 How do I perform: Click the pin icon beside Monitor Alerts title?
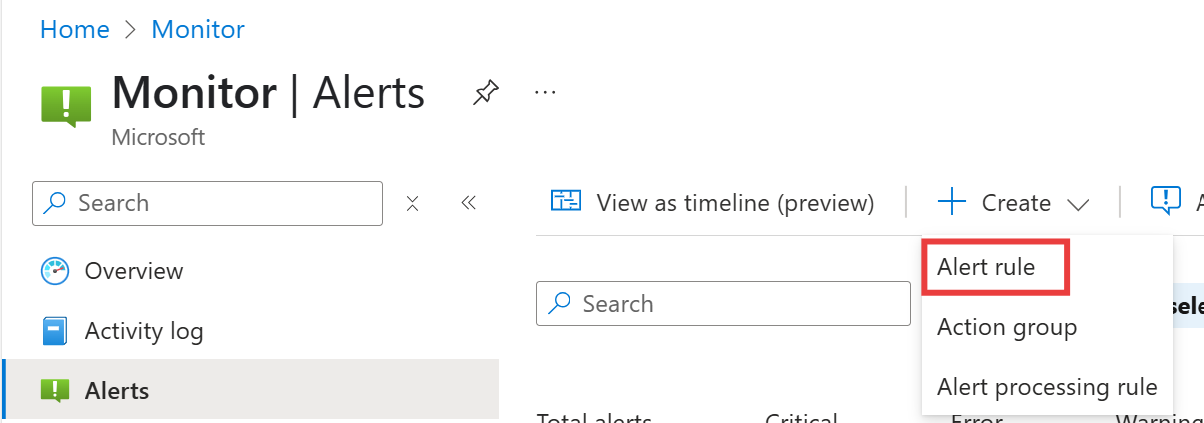tap(485, 93)
